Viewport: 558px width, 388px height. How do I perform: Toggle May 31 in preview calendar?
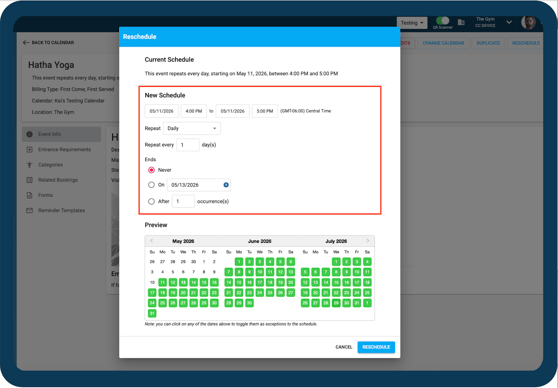point(152,313)
